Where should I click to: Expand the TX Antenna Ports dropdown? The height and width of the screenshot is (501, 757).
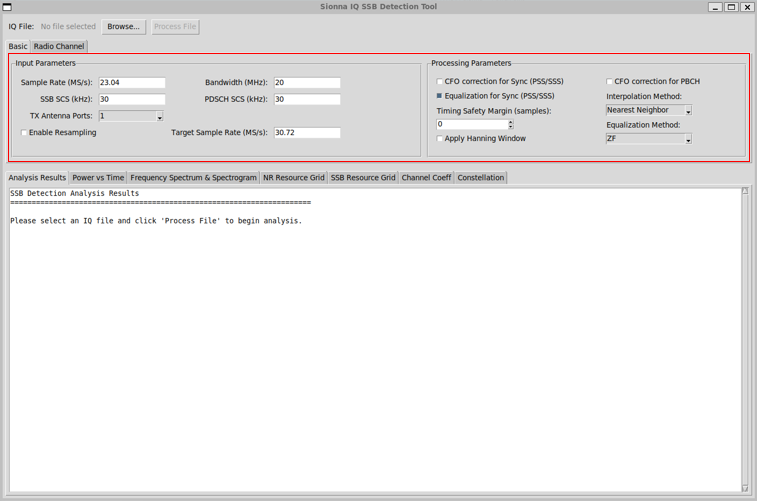[x=159, y=117]
